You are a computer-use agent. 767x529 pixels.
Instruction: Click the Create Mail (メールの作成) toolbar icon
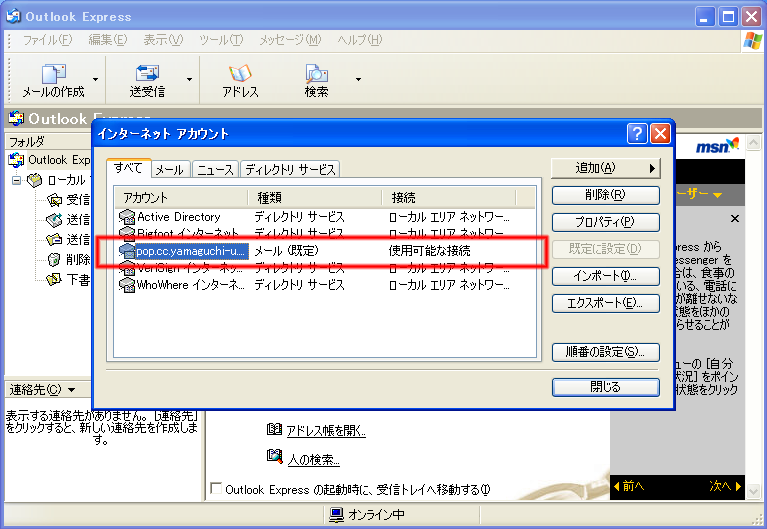53,80
